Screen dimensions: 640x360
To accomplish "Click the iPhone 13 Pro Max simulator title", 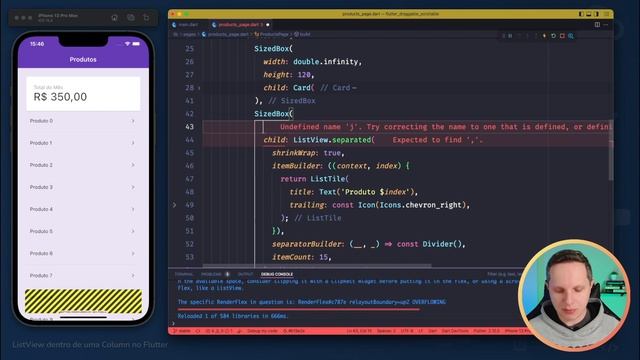I will pyautogui.click(x=58, y=16).
